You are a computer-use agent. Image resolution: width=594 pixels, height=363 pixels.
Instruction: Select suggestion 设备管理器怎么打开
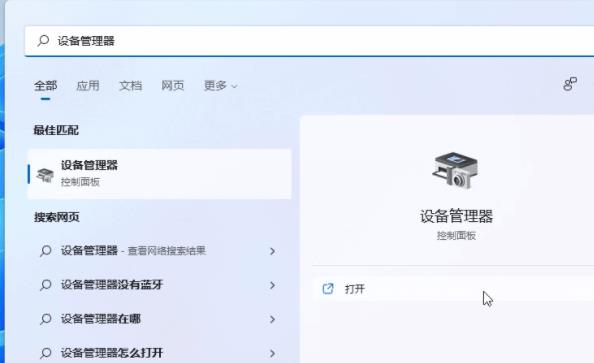coord(160,353)
